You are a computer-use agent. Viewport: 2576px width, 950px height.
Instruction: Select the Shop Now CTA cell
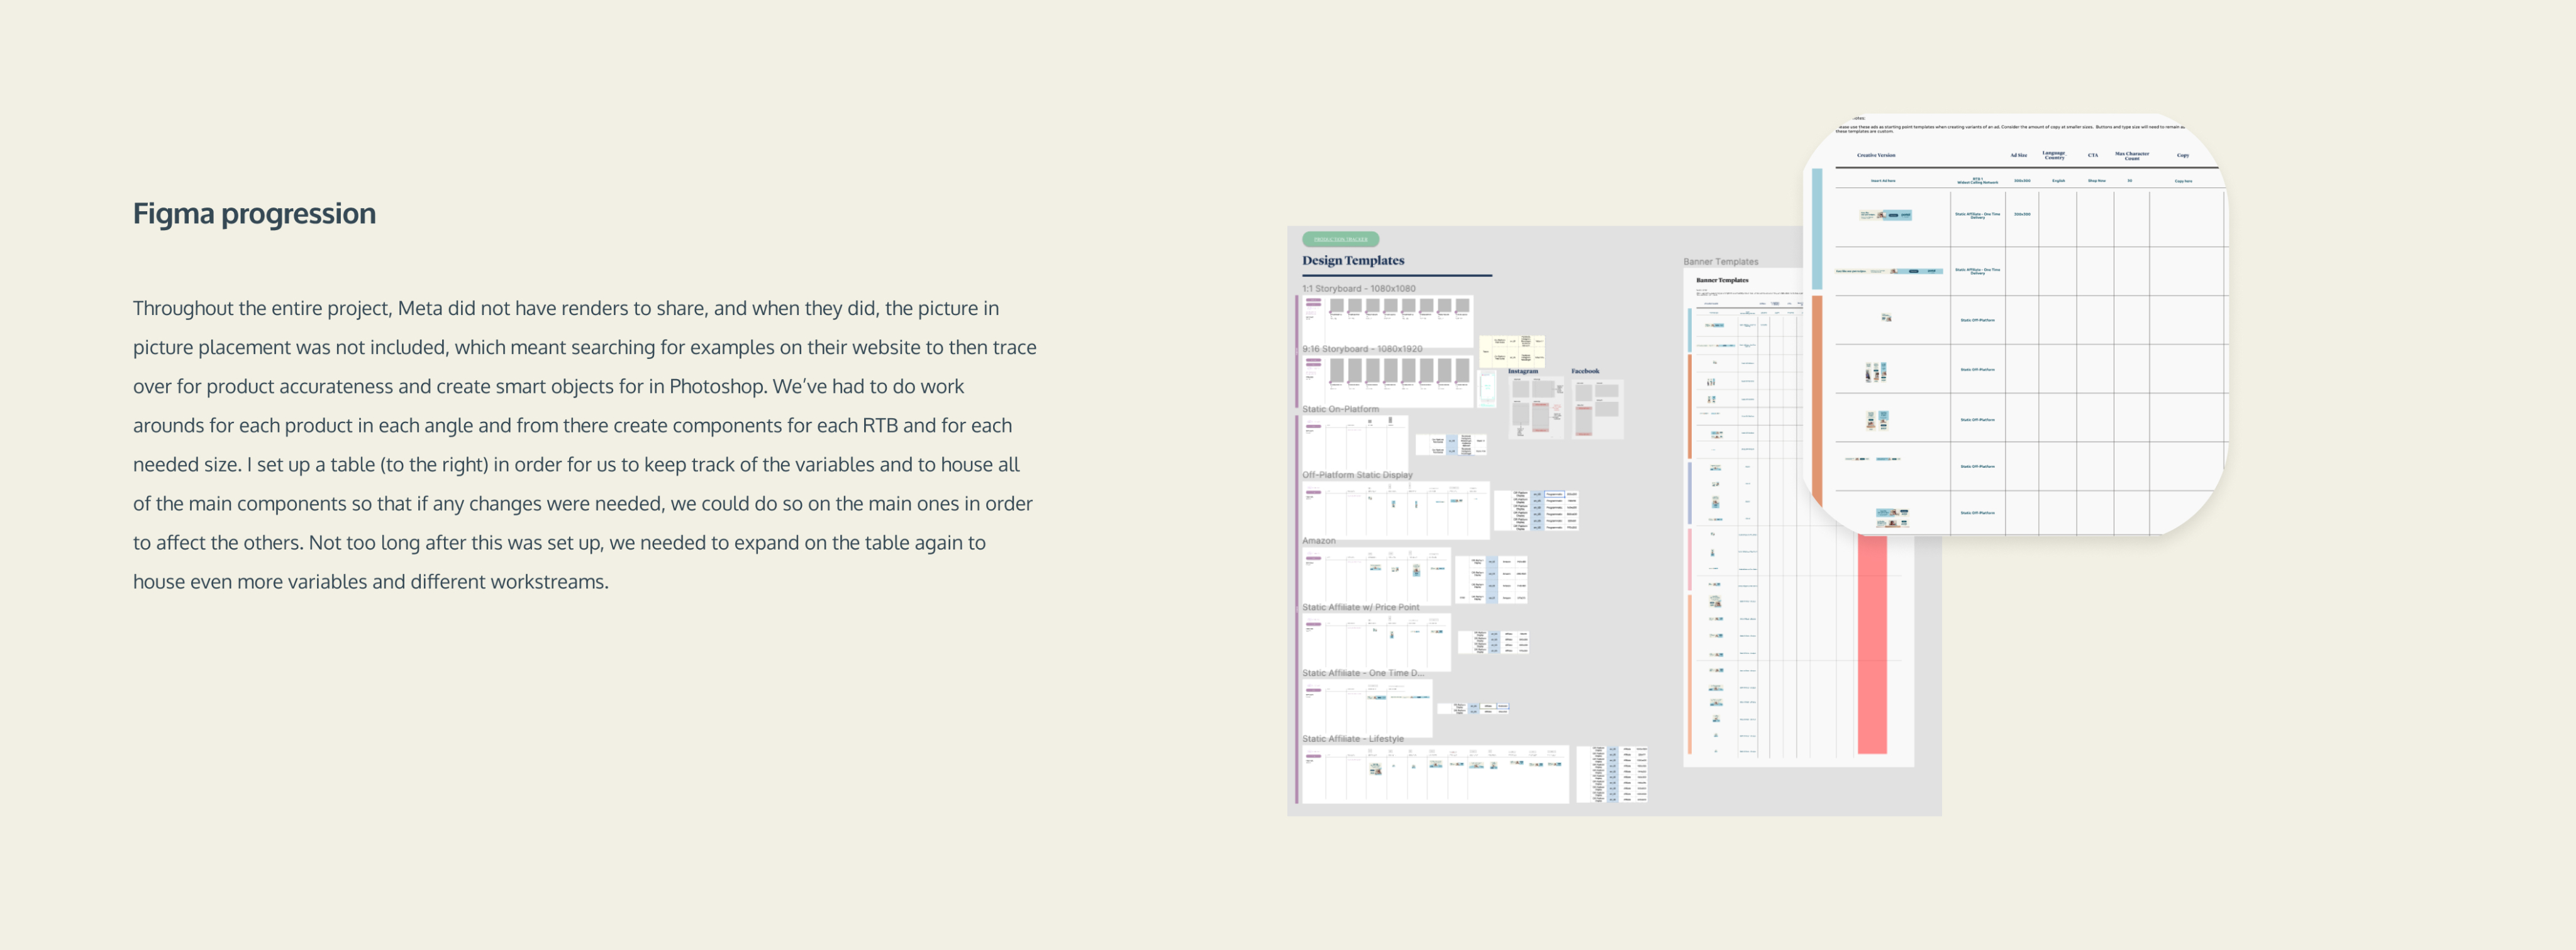tap(2096, 181)
